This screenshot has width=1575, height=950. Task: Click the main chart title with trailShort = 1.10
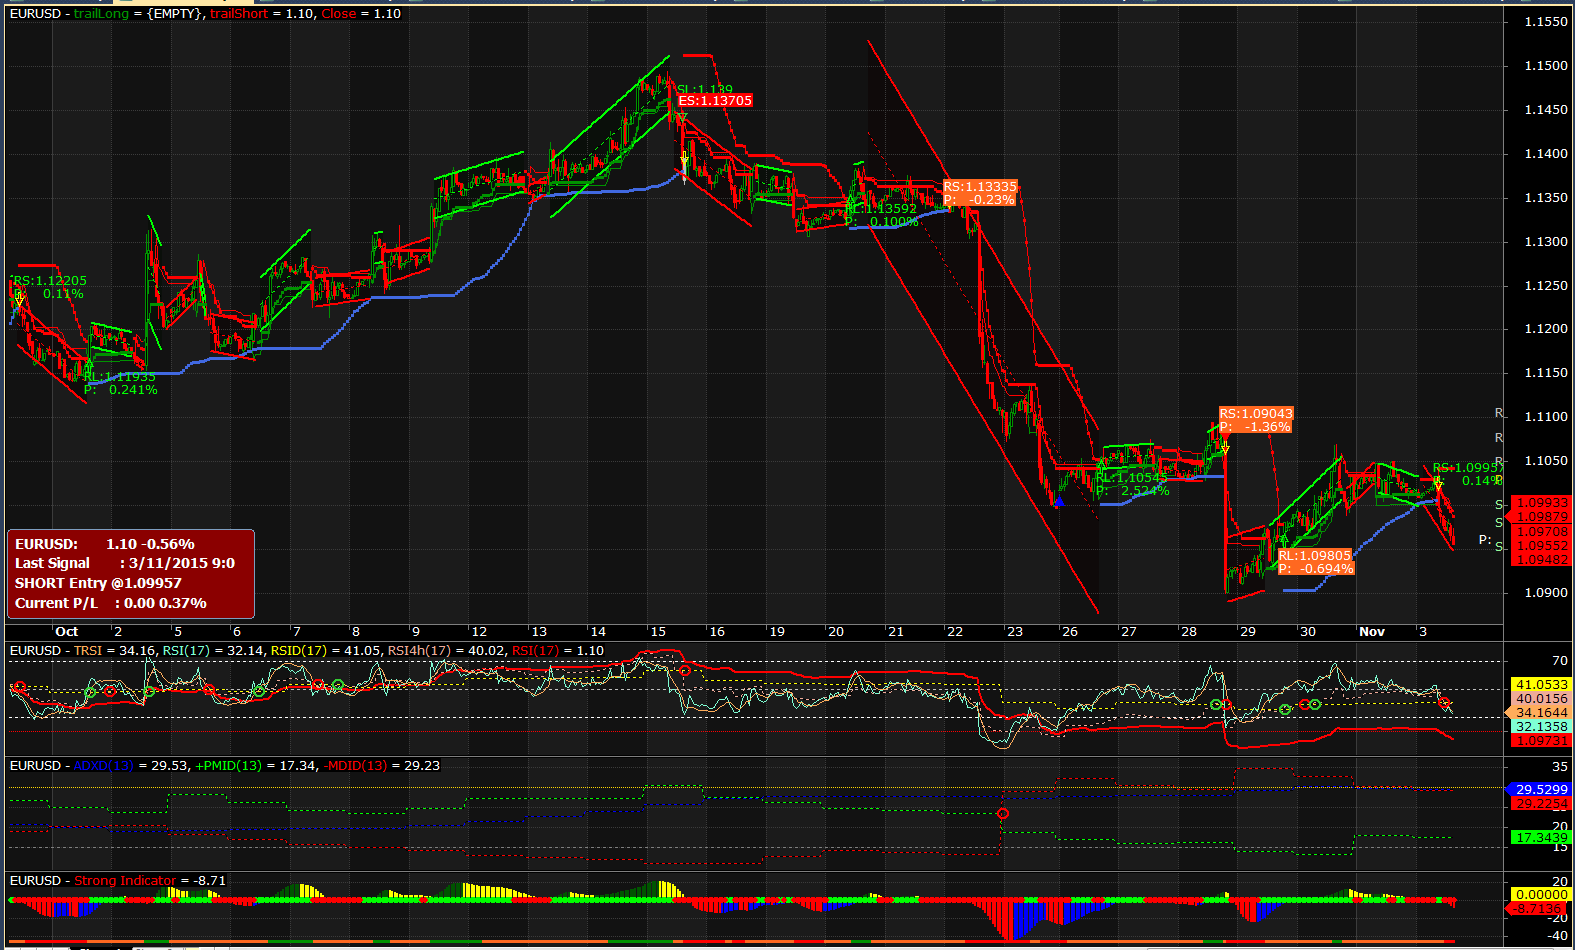click(x=205, y=14)
